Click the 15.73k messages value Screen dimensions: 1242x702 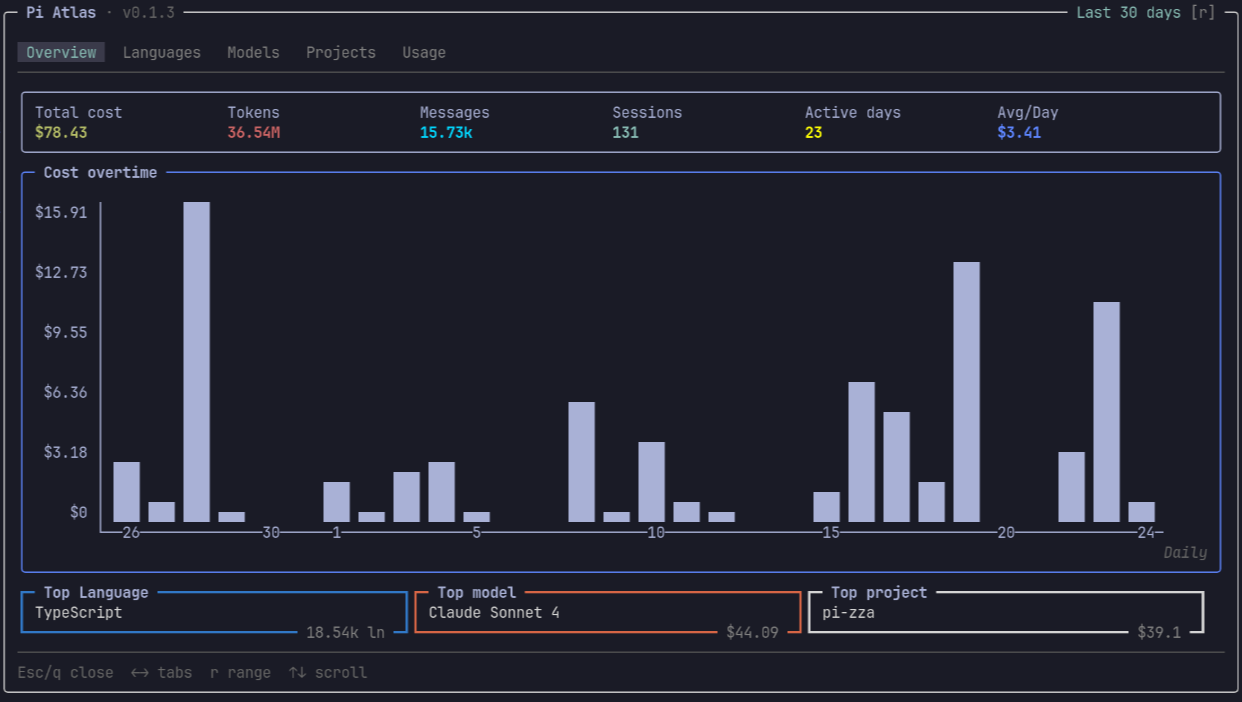coord(446,132)
